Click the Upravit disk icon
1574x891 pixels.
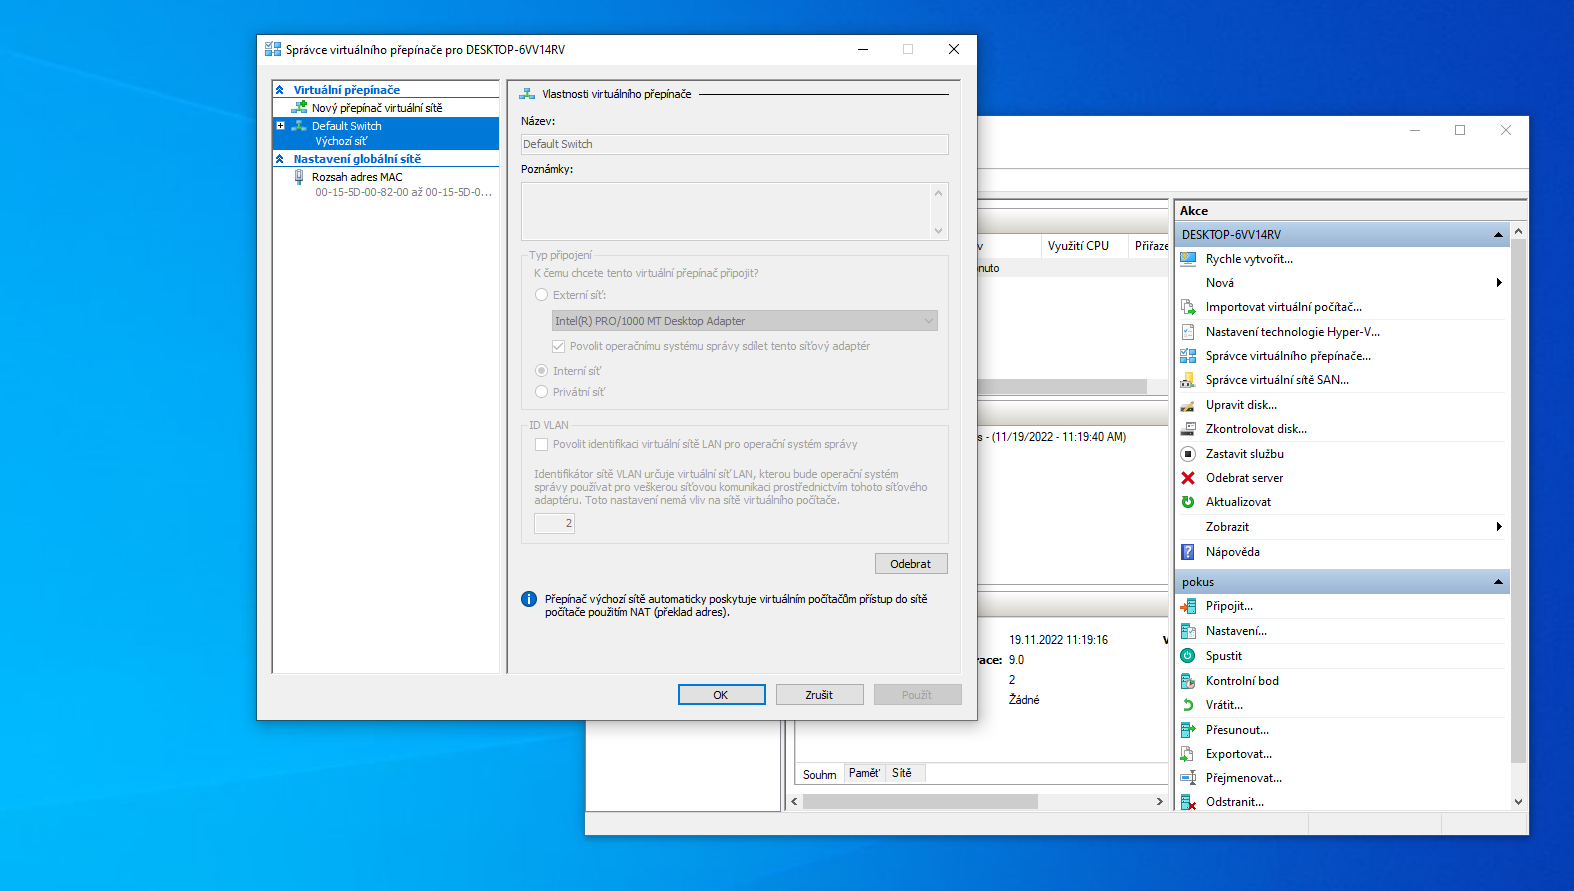1188,405
